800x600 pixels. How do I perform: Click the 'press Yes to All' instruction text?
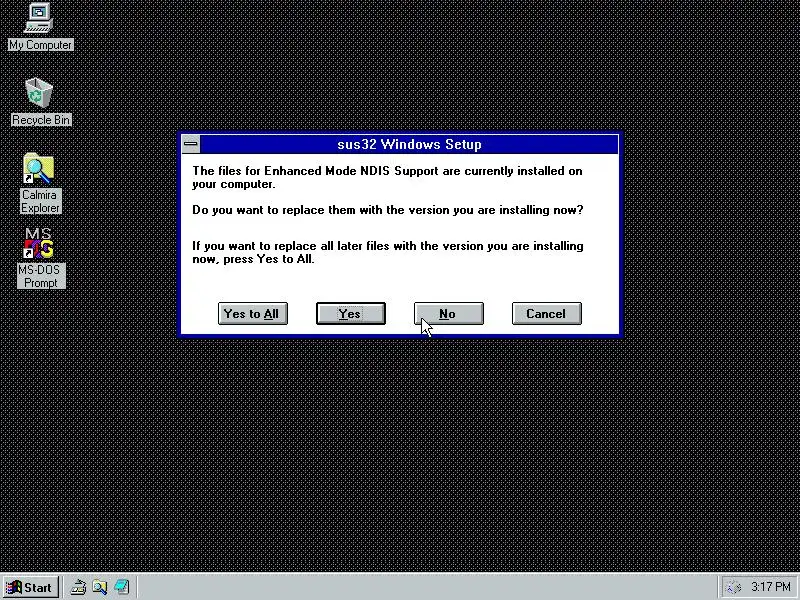point(269,259)
